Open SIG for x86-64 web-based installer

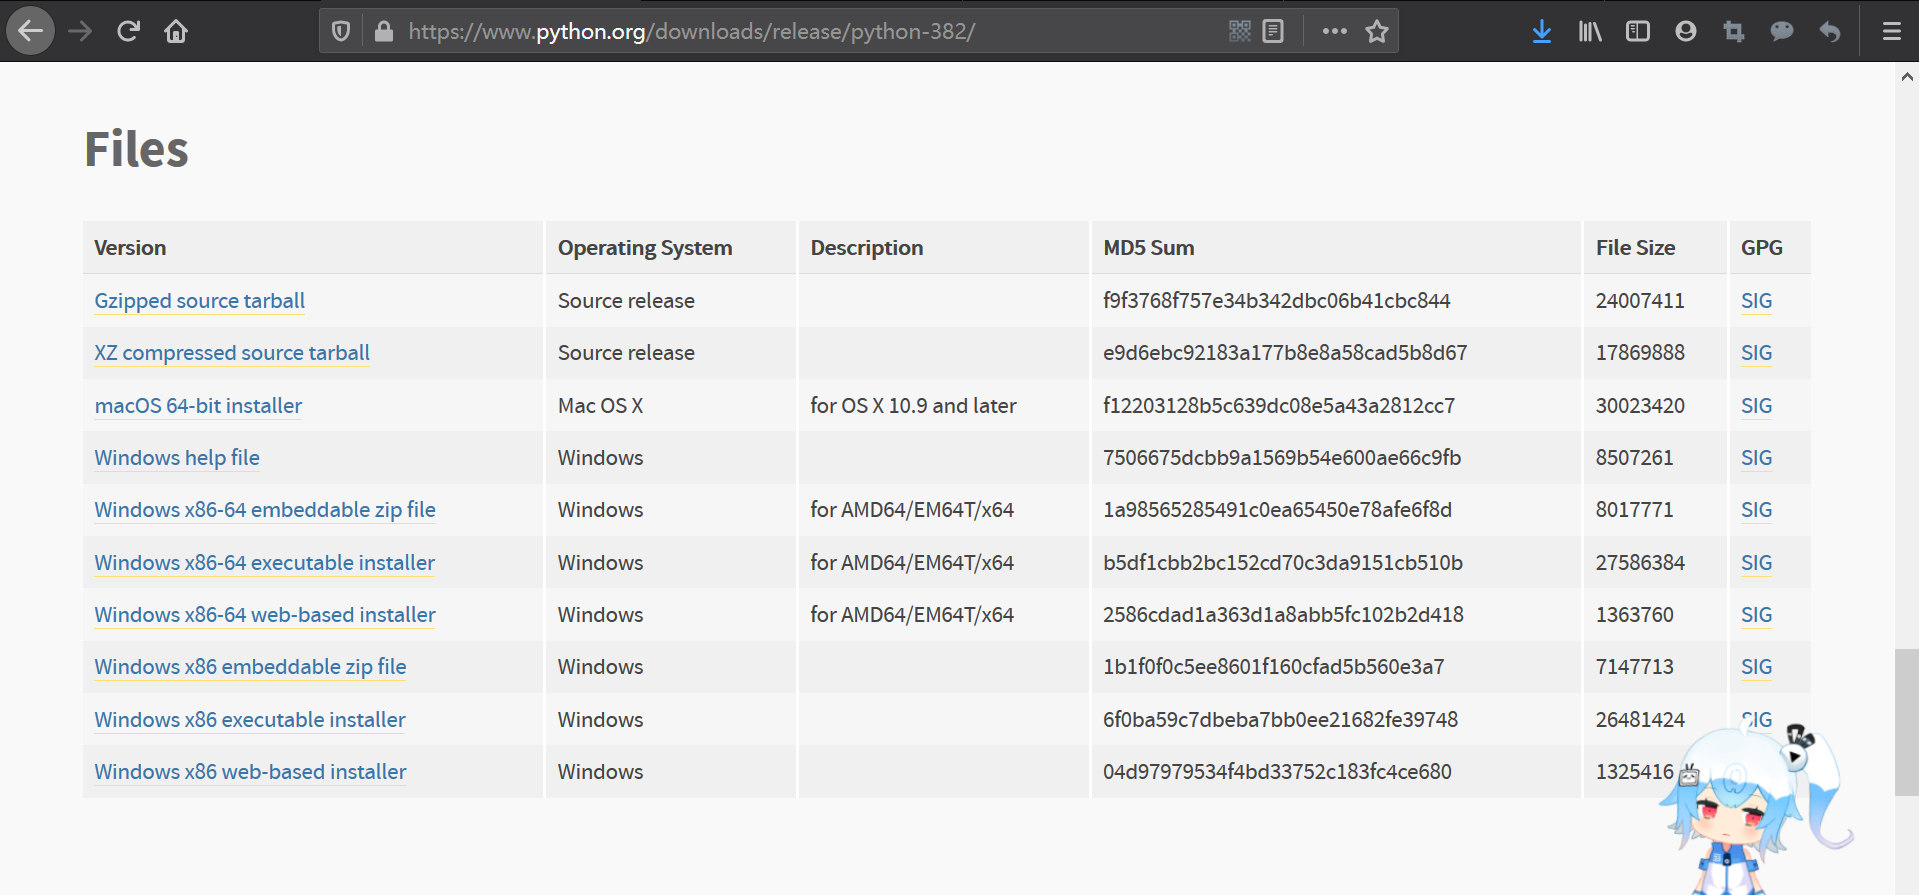tap(1756, 615)
